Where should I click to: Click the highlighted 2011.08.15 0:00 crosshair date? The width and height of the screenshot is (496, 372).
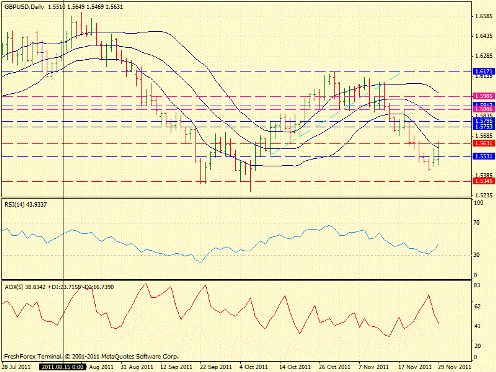62,367
